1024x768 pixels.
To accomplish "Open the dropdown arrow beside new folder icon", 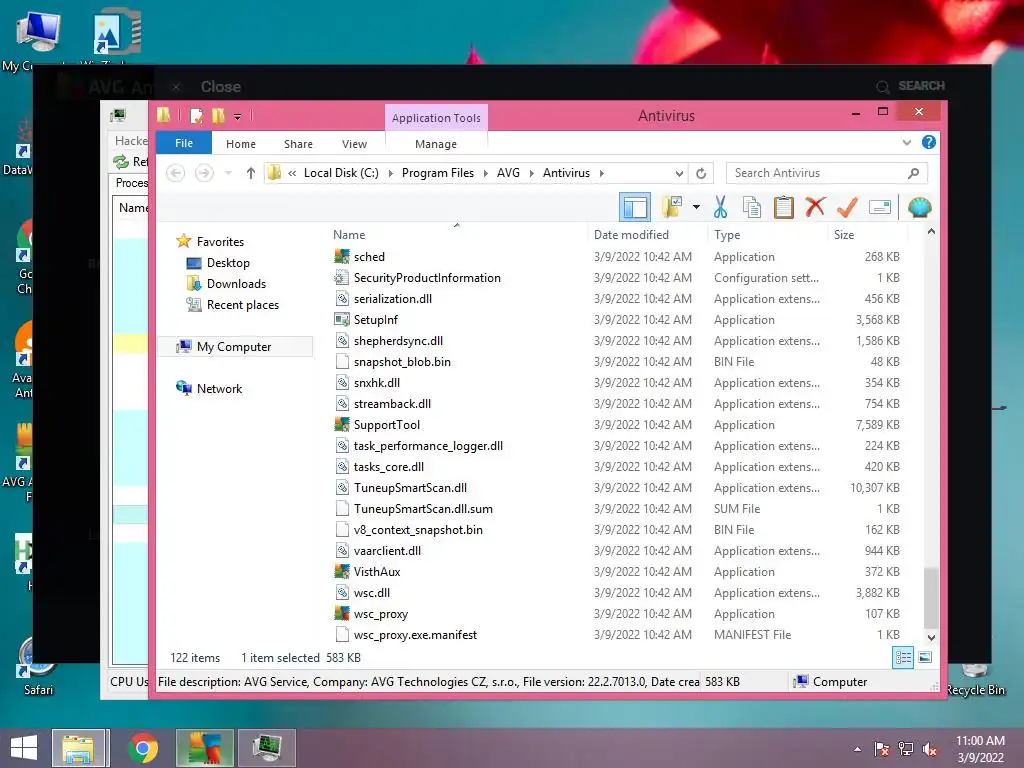I will (x=696, y=208).
